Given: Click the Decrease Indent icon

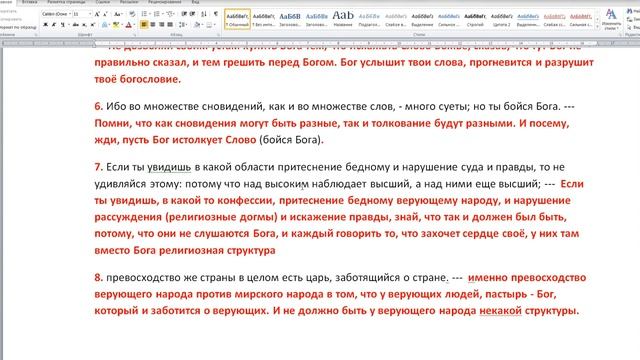Looking at the screenshot, I should [184, 14].
